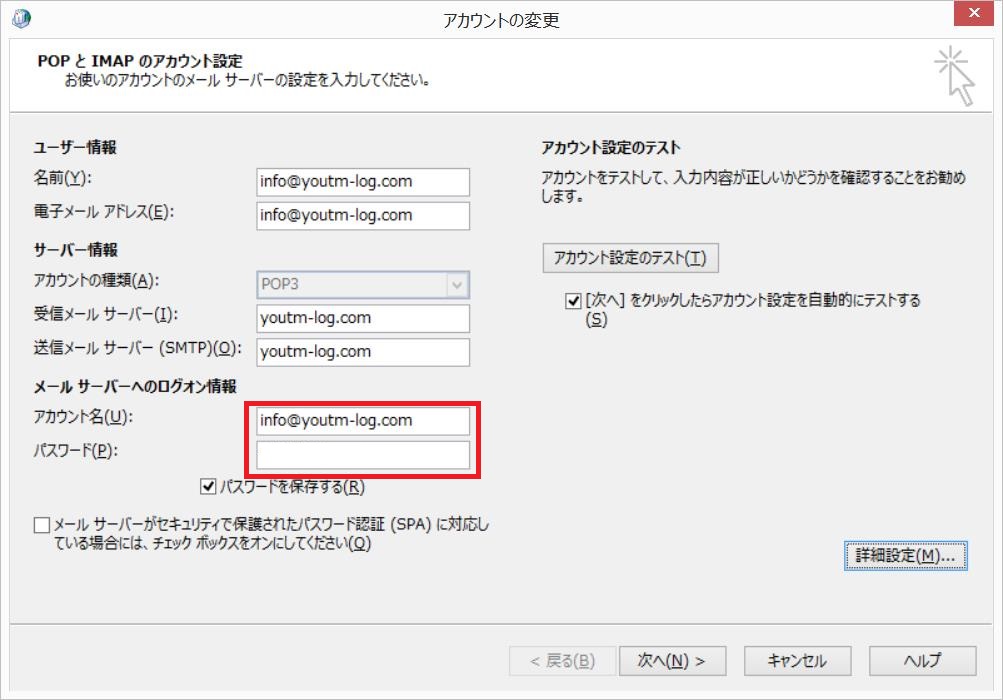
Task: Click the 名前(Y): label
Action: [63, 178]
